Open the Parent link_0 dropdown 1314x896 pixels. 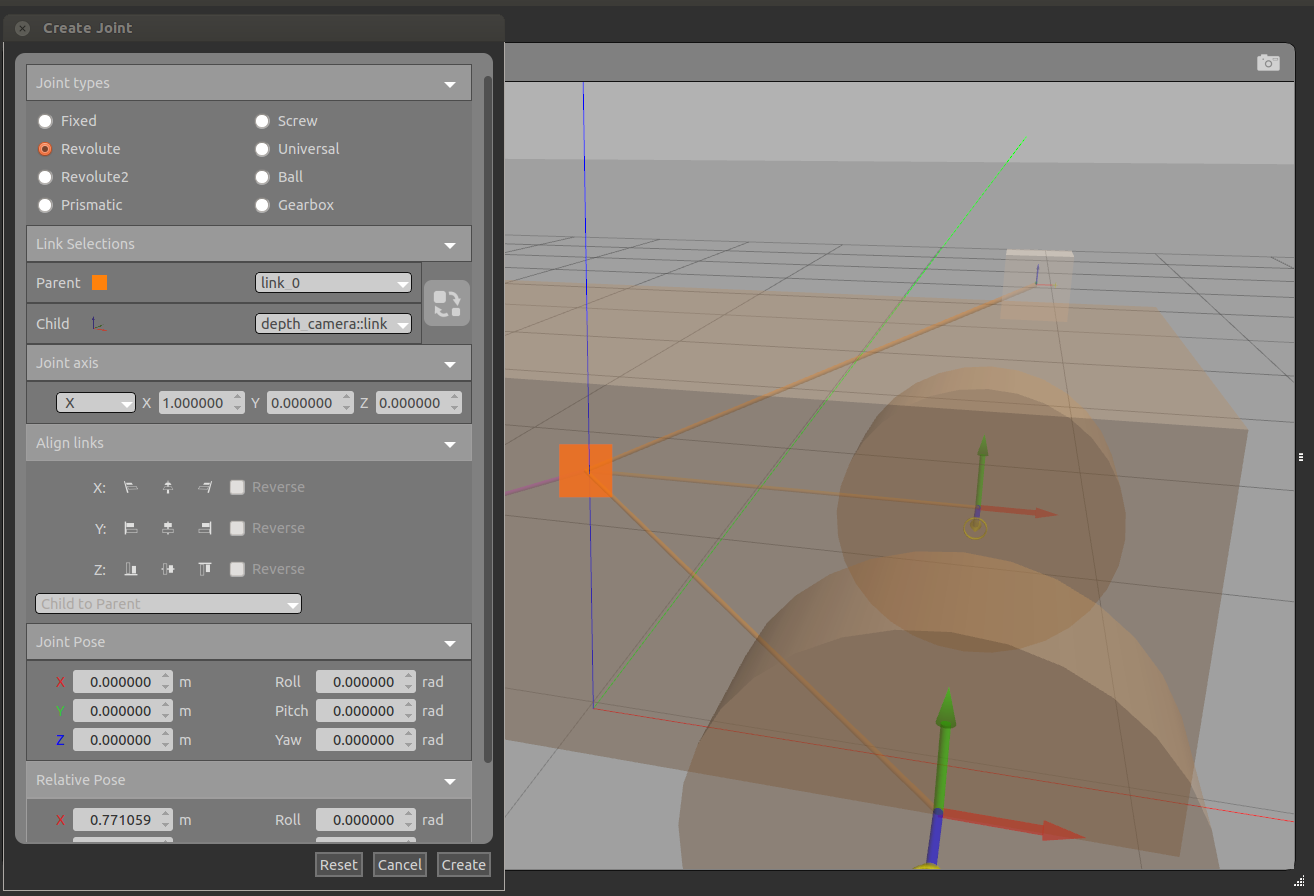(334, 283)
